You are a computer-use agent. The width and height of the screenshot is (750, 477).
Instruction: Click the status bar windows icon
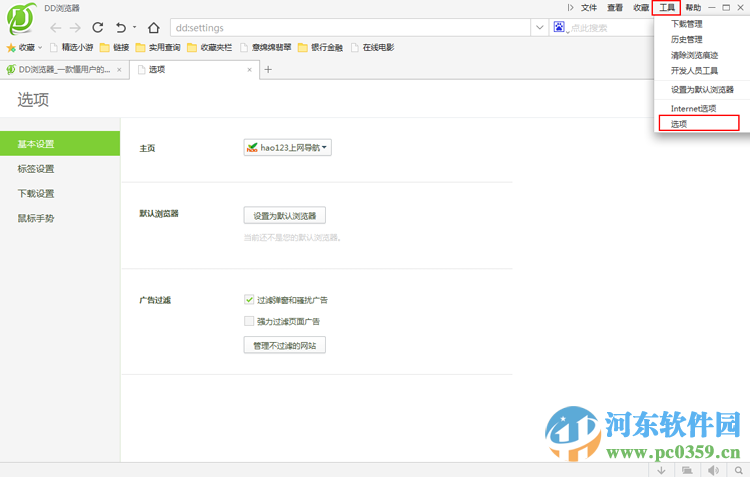(x=687, y=471)
